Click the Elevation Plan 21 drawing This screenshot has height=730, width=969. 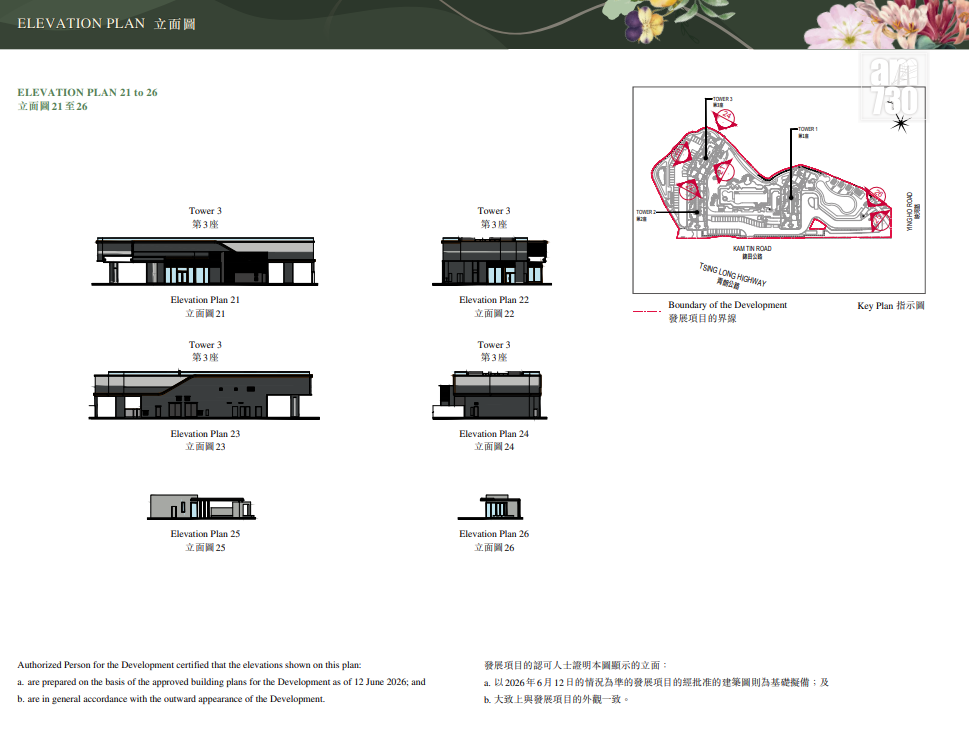(x=205, y=260)
